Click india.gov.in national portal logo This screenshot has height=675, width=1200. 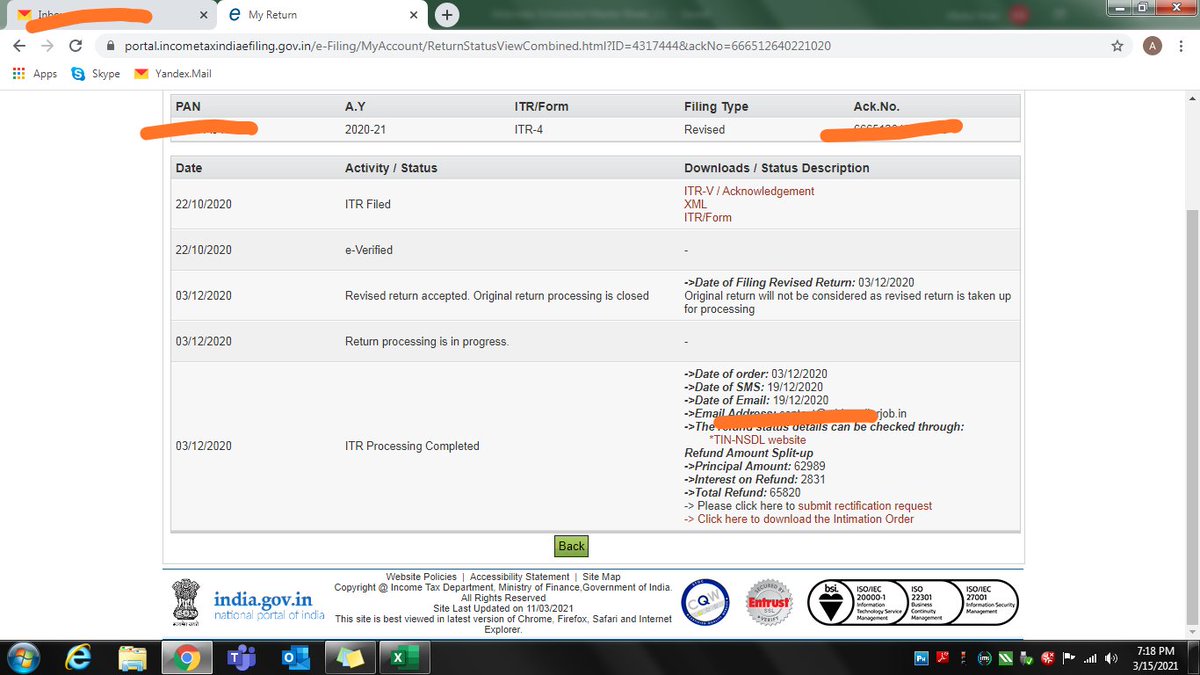tap(269, 605)
